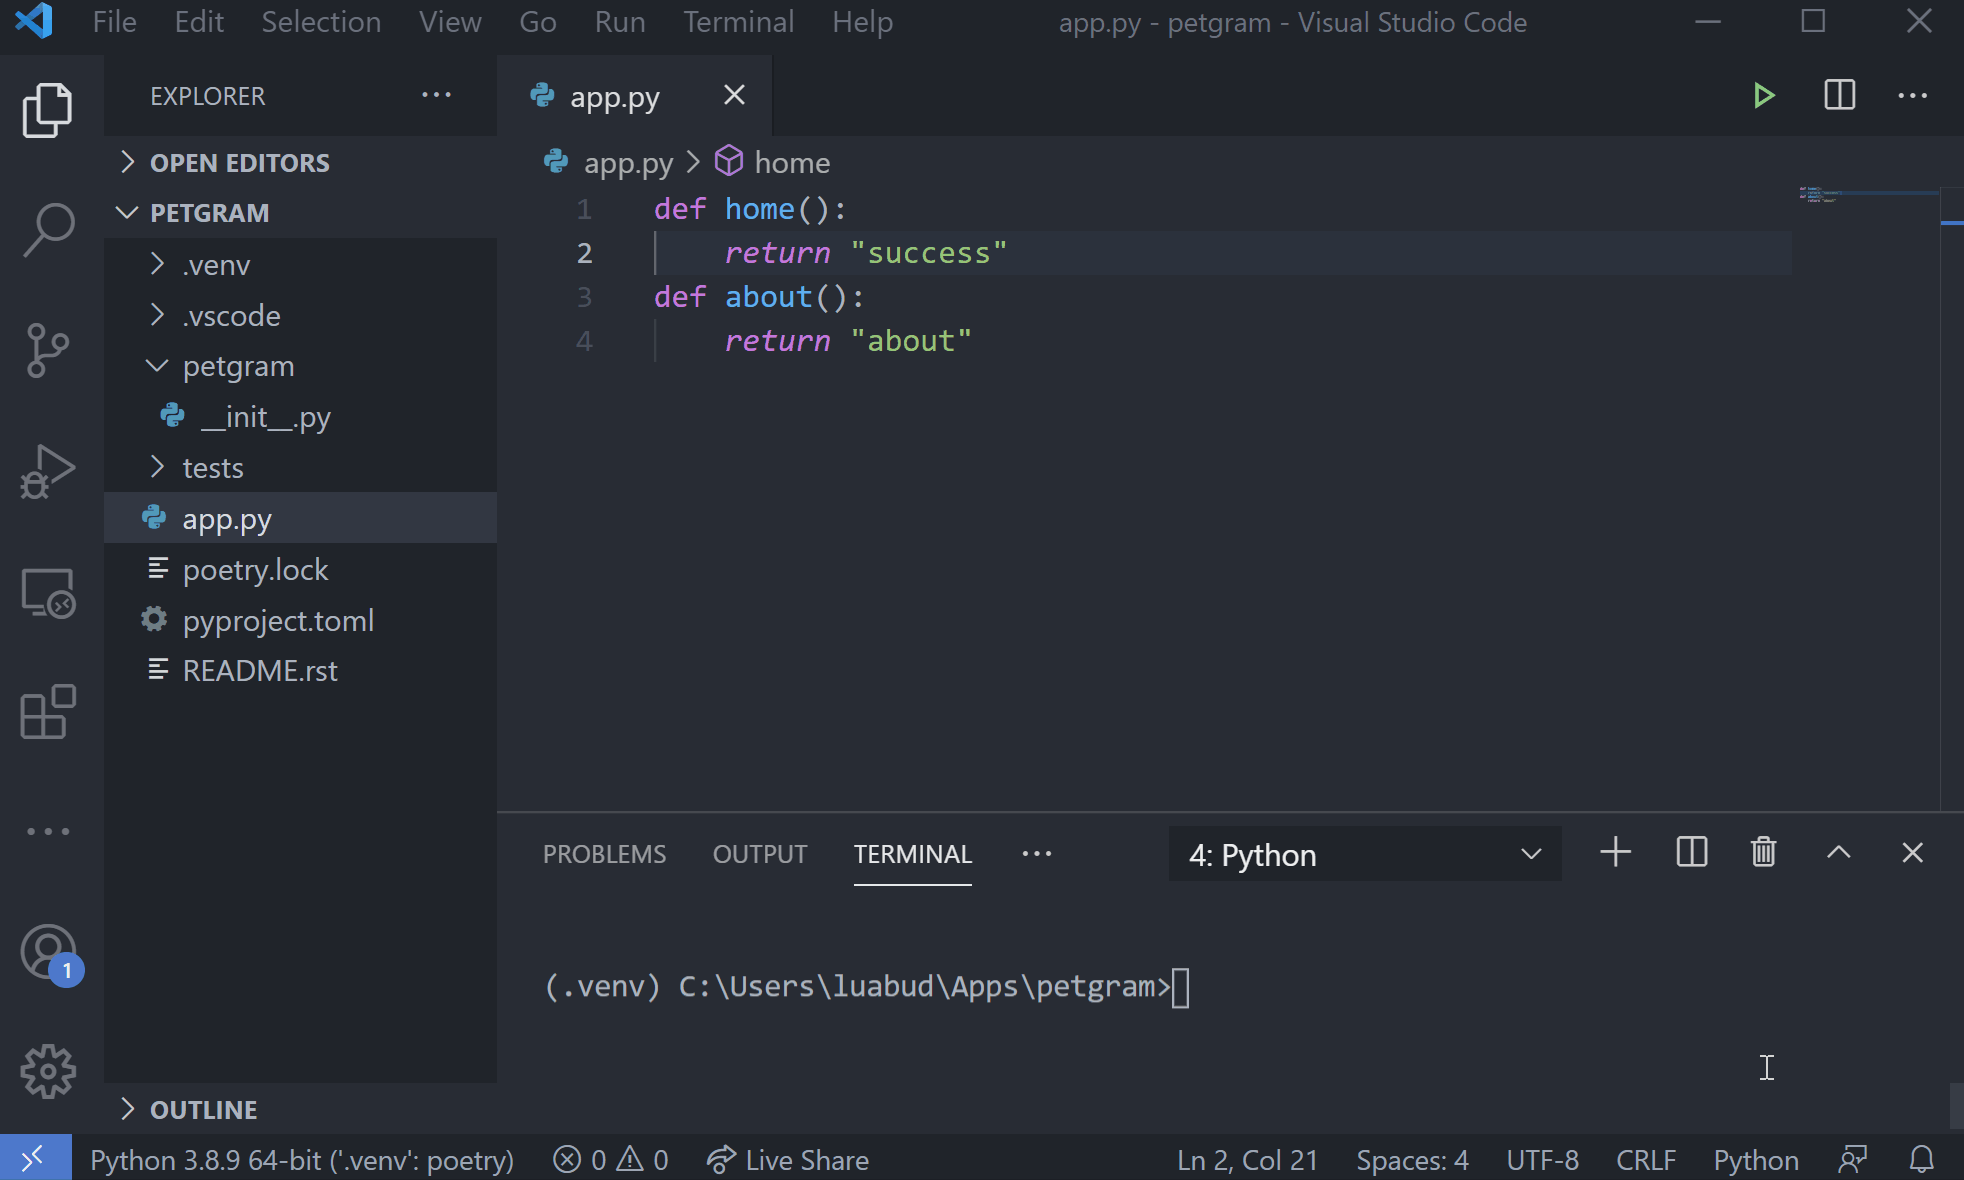Start a Live Share session
This screenshot has width=1964, height=1180.
point(788,1159)
